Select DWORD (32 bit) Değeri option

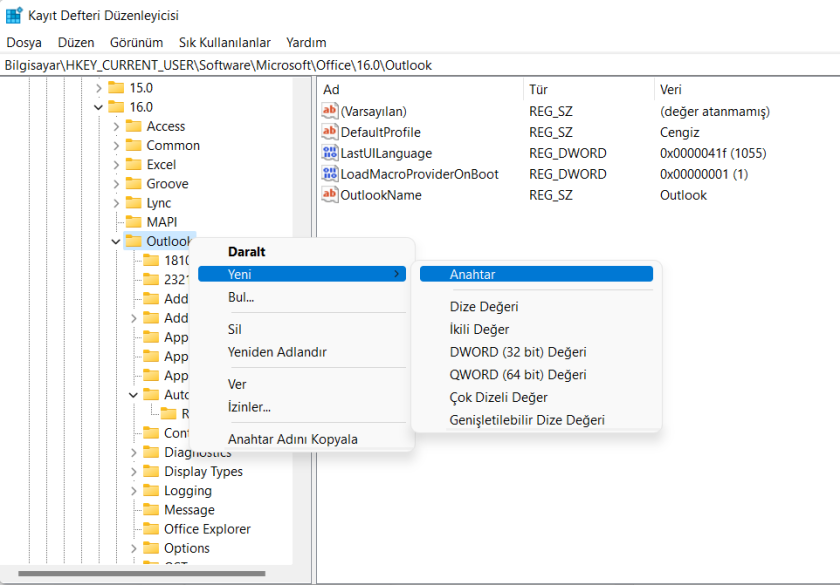point(517,352)
